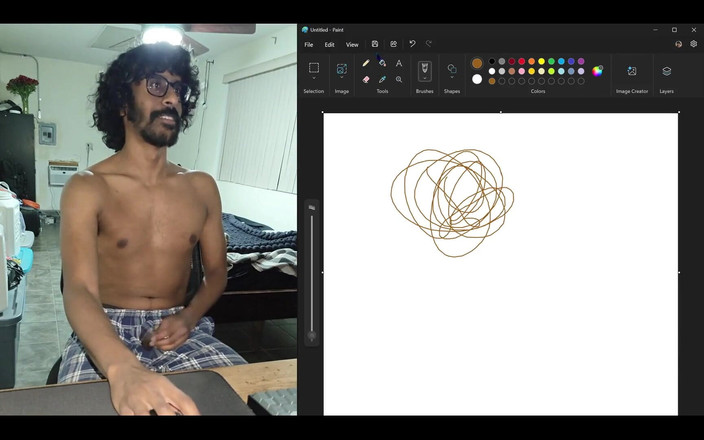The width and height of the screenshot is (704, 440).
Task: Open Image Creator
Action: [x=632, y=71]
